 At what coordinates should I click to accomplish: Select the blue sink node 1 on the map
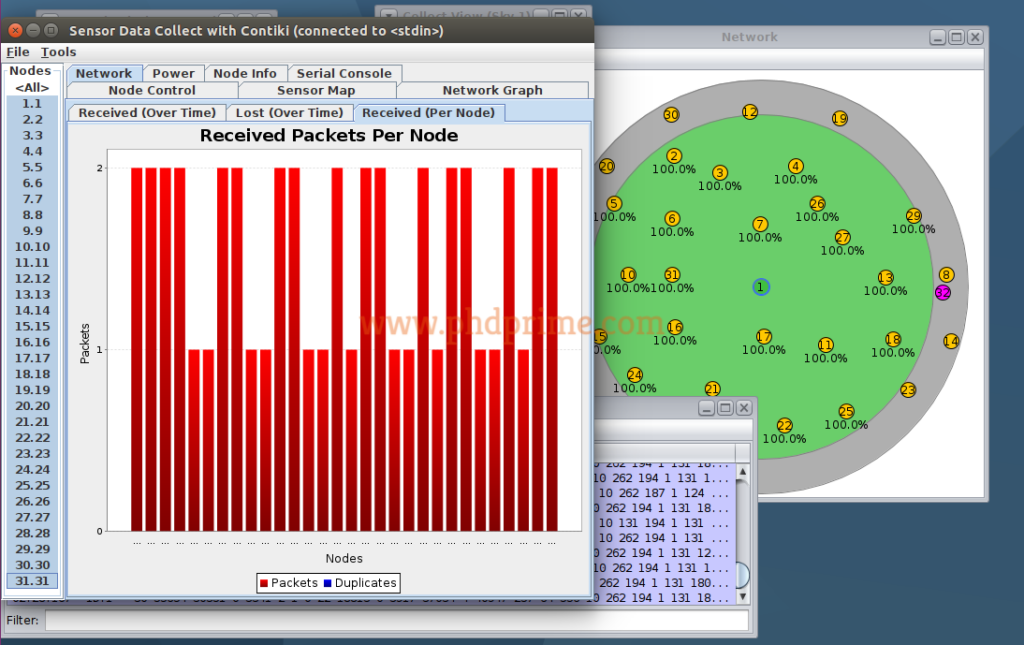coord(761,287)
